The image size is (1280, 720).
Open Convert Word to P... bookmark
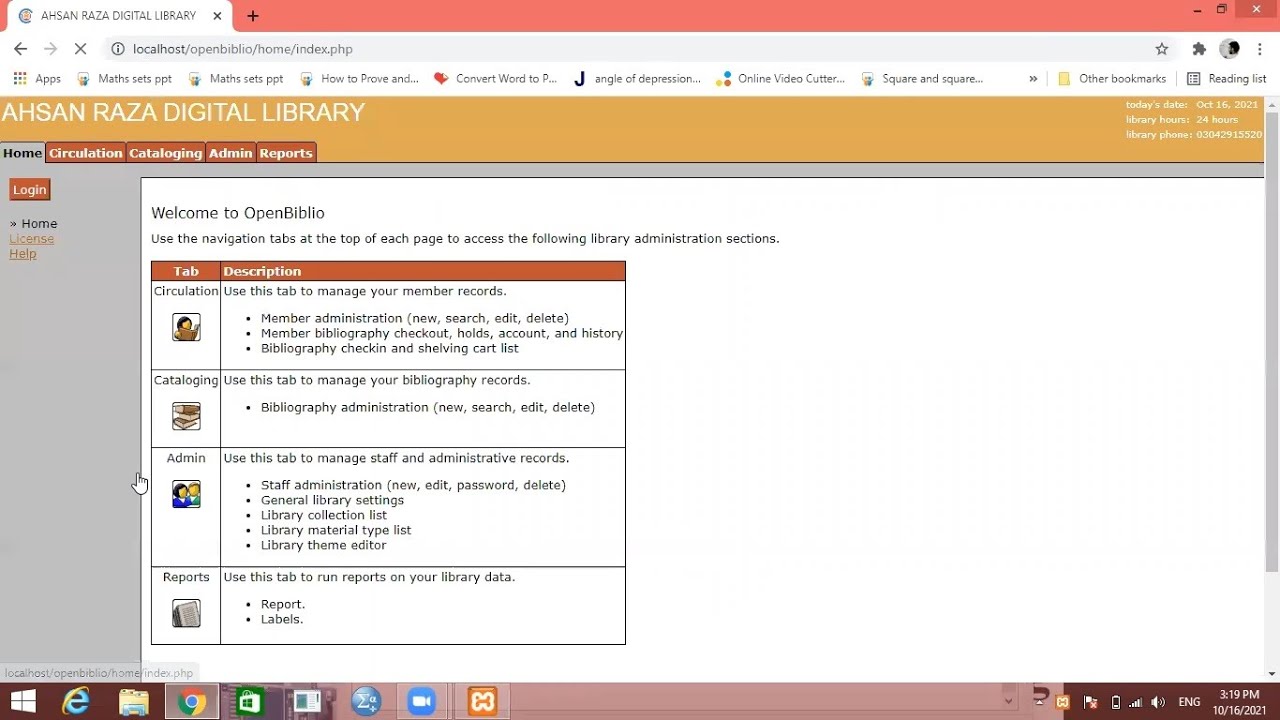495,78
